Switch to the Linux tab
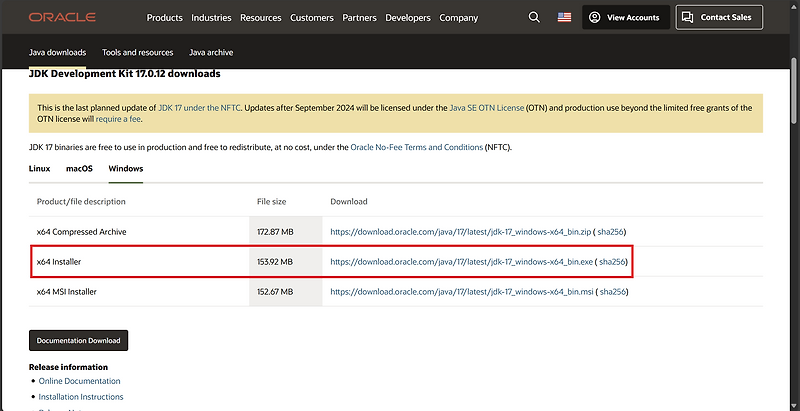Screen dimensions: 800x411 41,168
